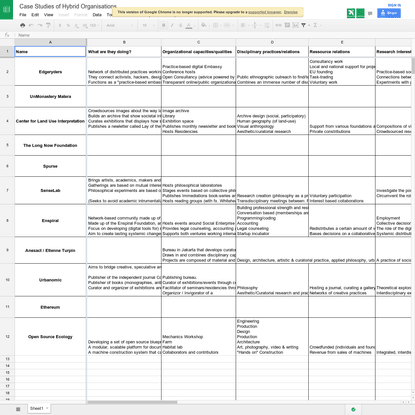
Task: Click the blue Share button
Action: tap(389, 13)
